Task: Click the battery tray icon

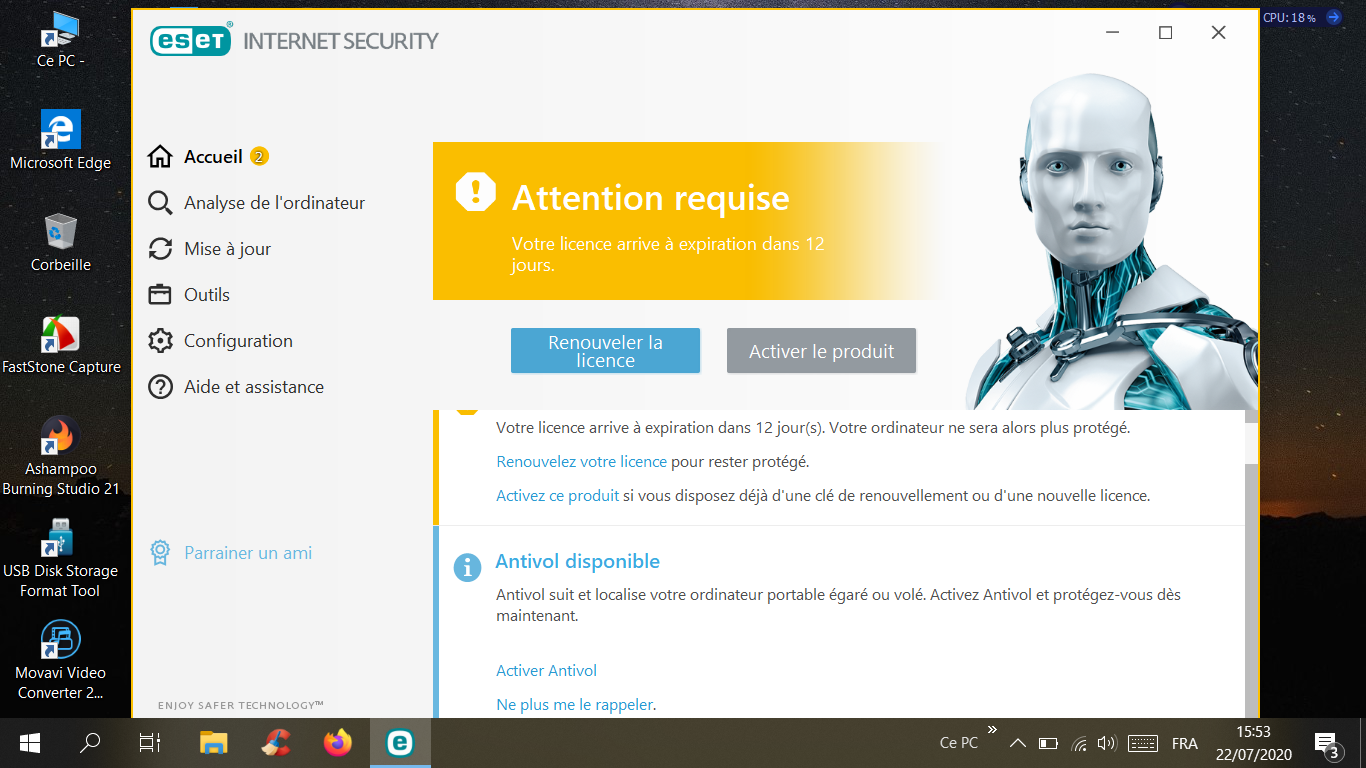Action: [1048, 743]
